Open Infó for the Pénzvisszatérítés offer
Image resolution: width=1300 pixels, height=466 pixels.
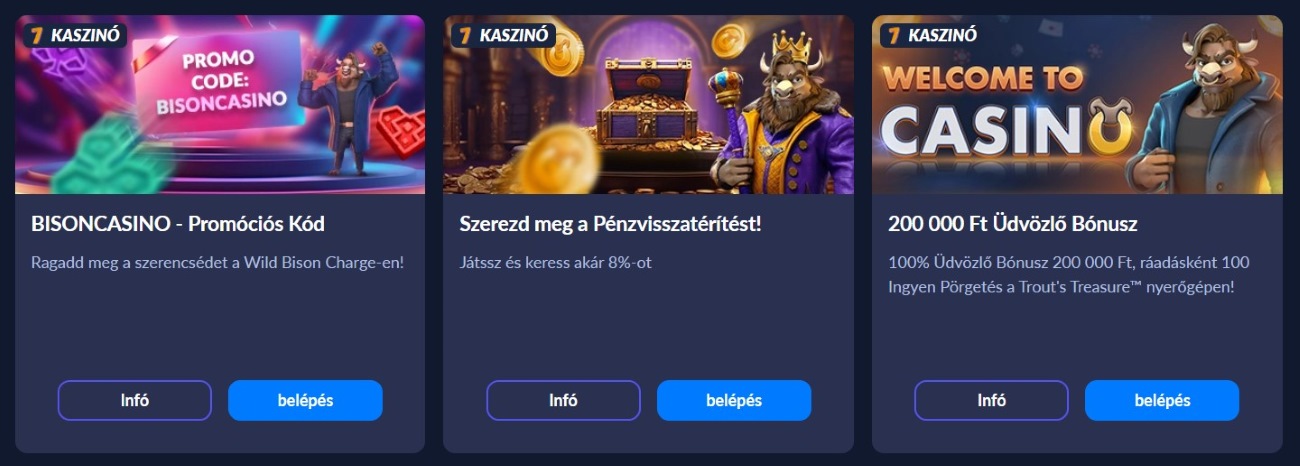click(x=563, y=400)
